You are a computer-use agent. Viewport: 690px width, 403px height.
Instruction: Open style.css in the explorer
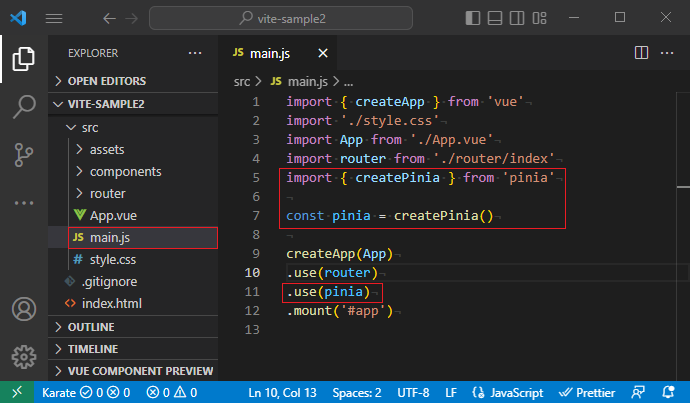[133, 260]
